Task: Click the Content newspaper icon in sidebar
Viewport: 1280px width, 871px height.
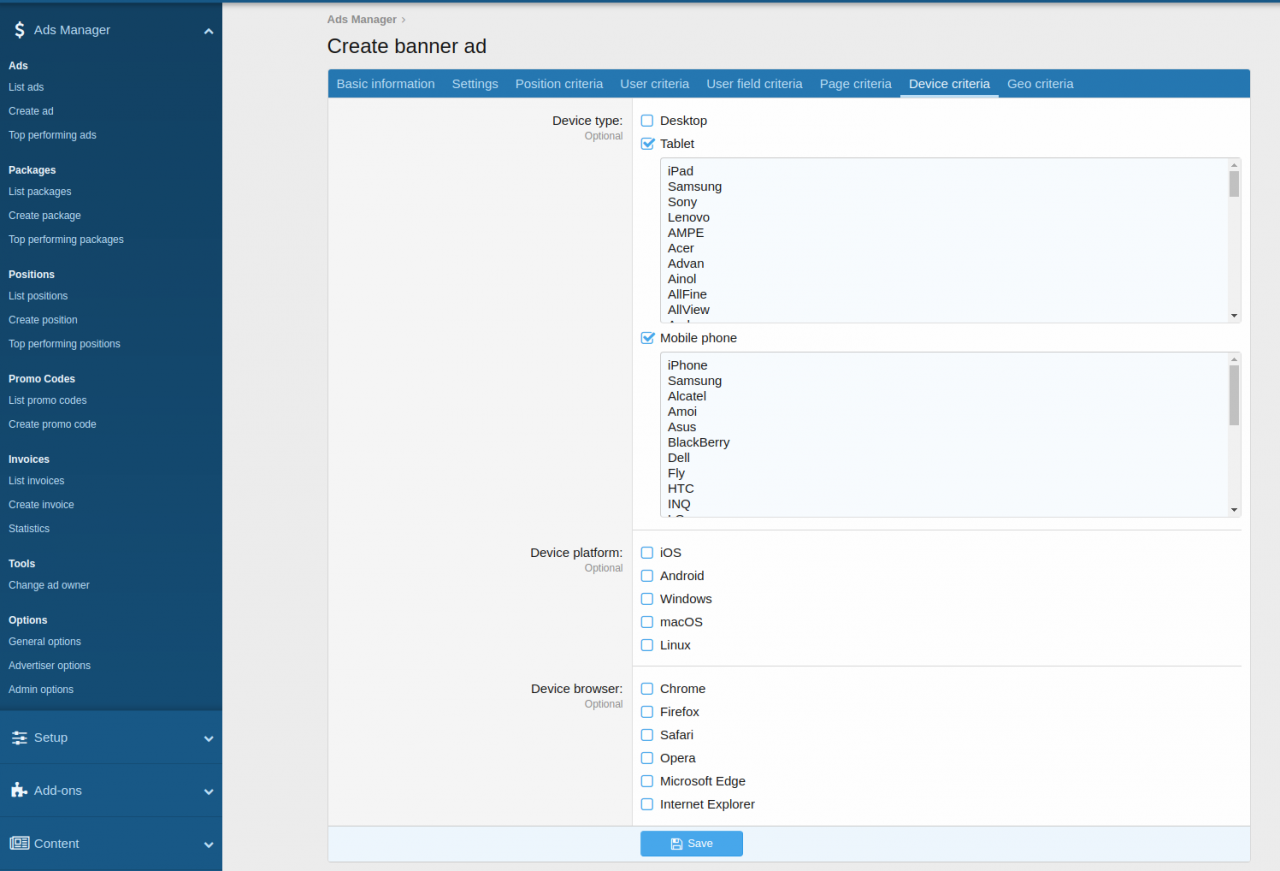Action: [19, 843]
